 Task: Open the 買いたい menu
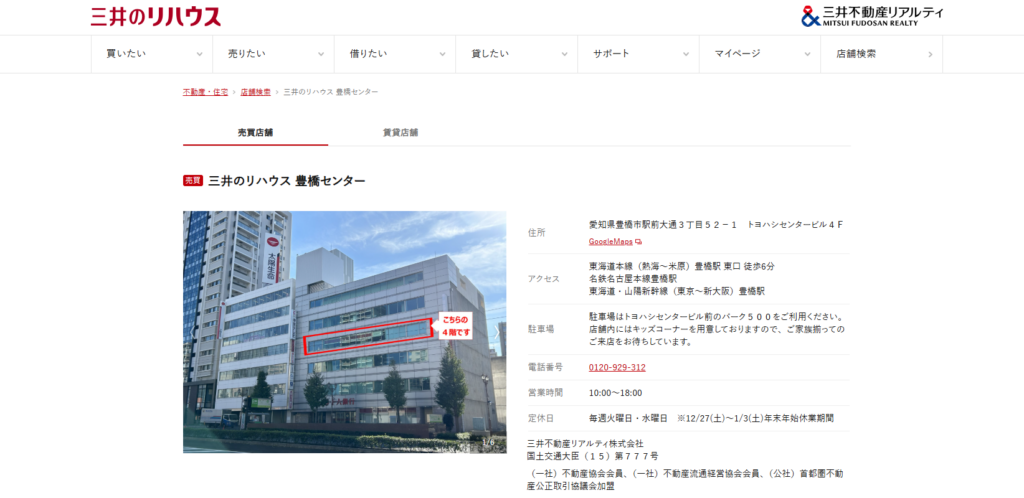(x=152, y=54)
